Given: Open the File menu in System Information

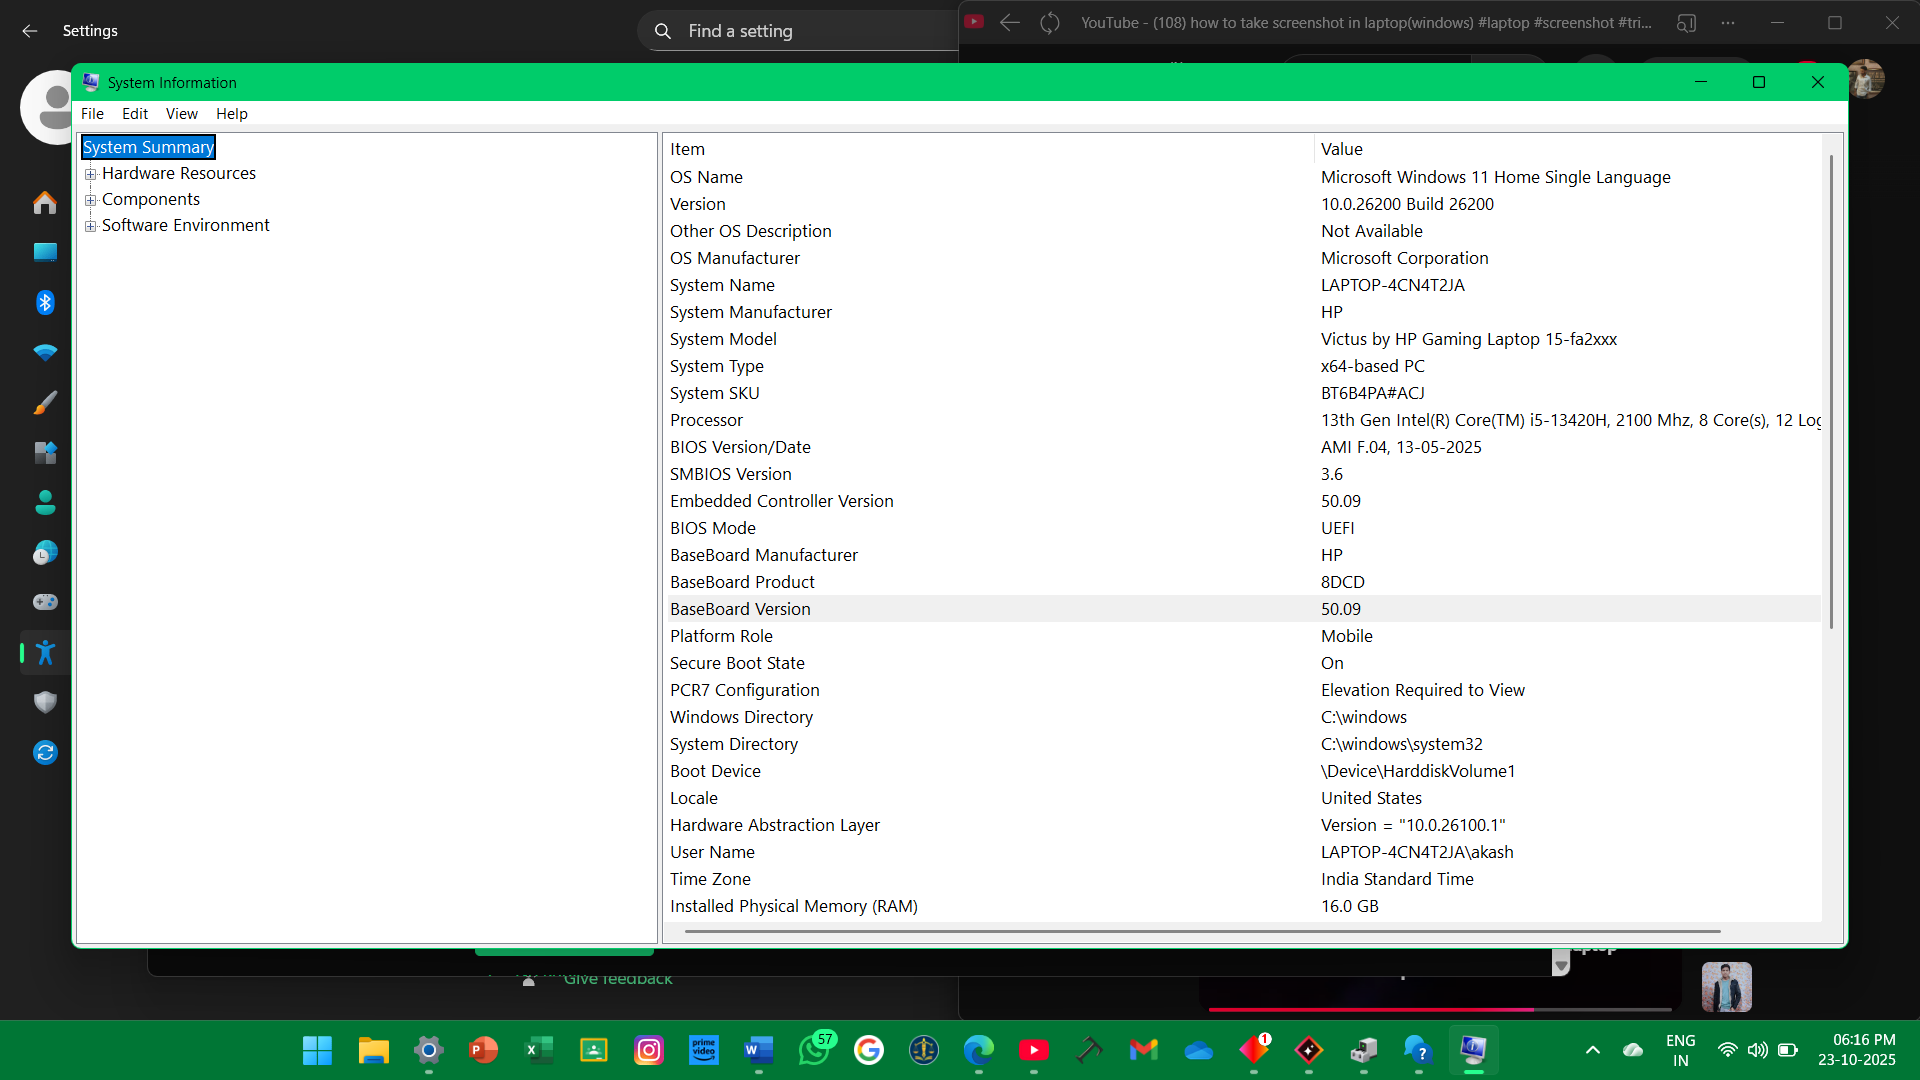Looking at the screenshot, I should point(91,113).
